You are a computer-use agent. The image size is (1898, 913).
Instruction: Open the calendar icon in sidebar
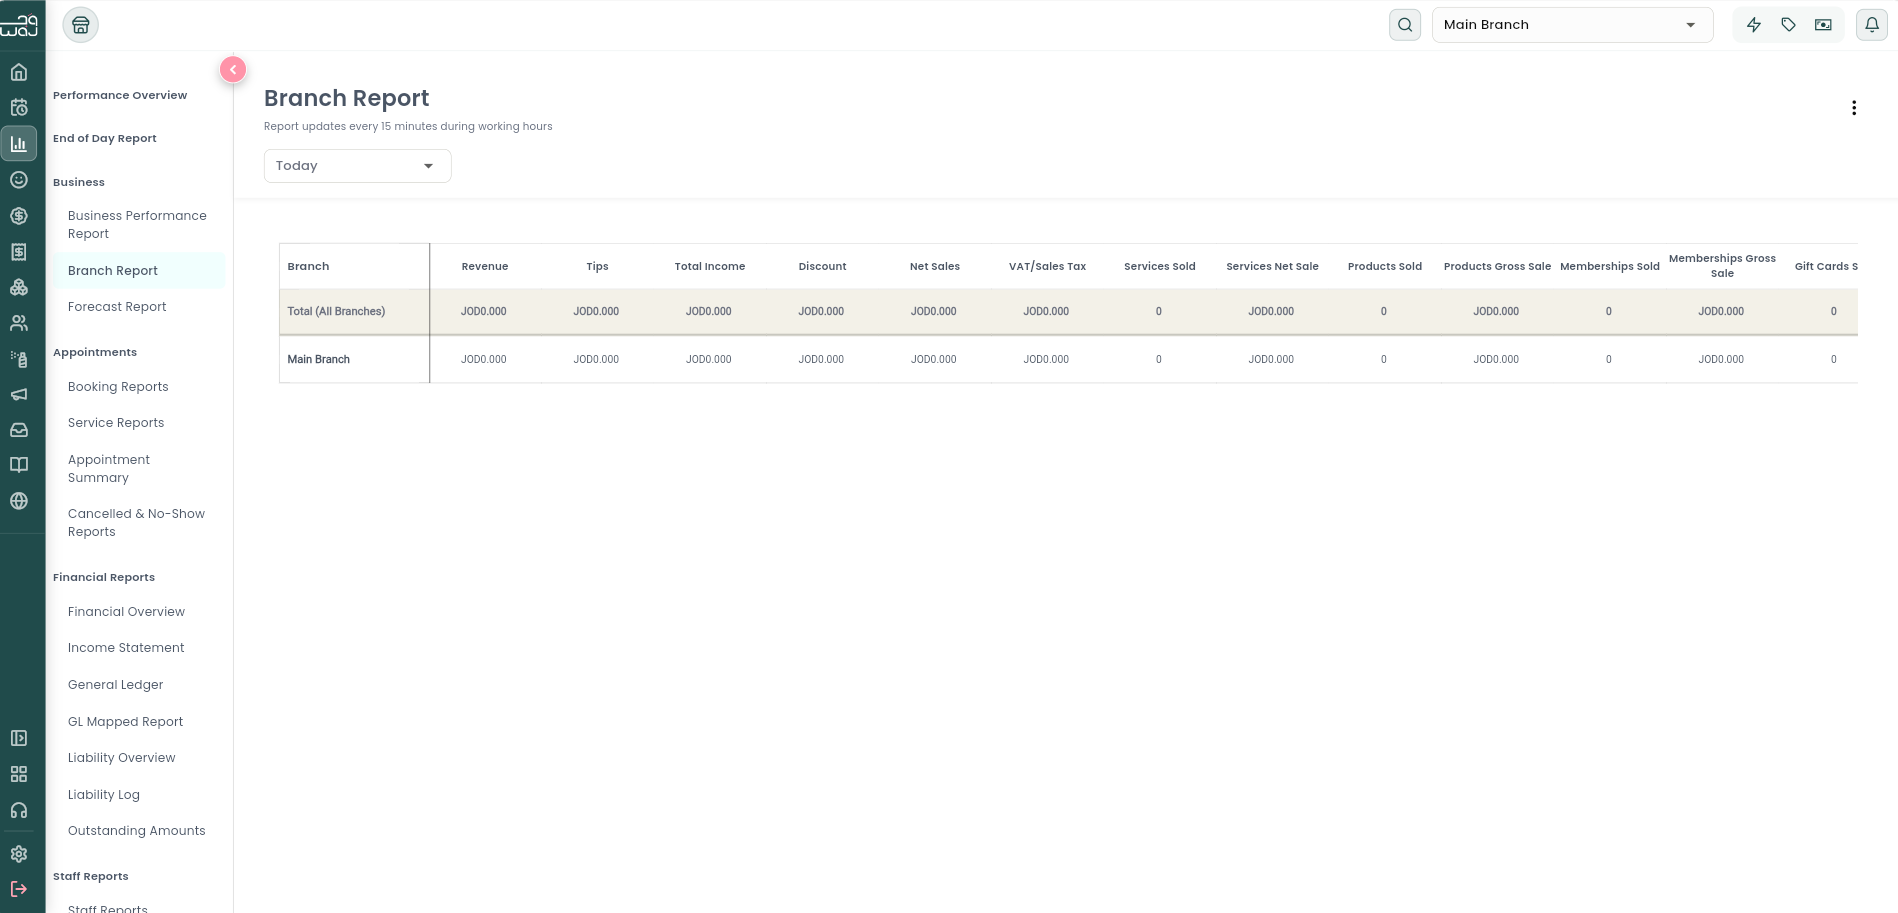click(x=19, y=108)
